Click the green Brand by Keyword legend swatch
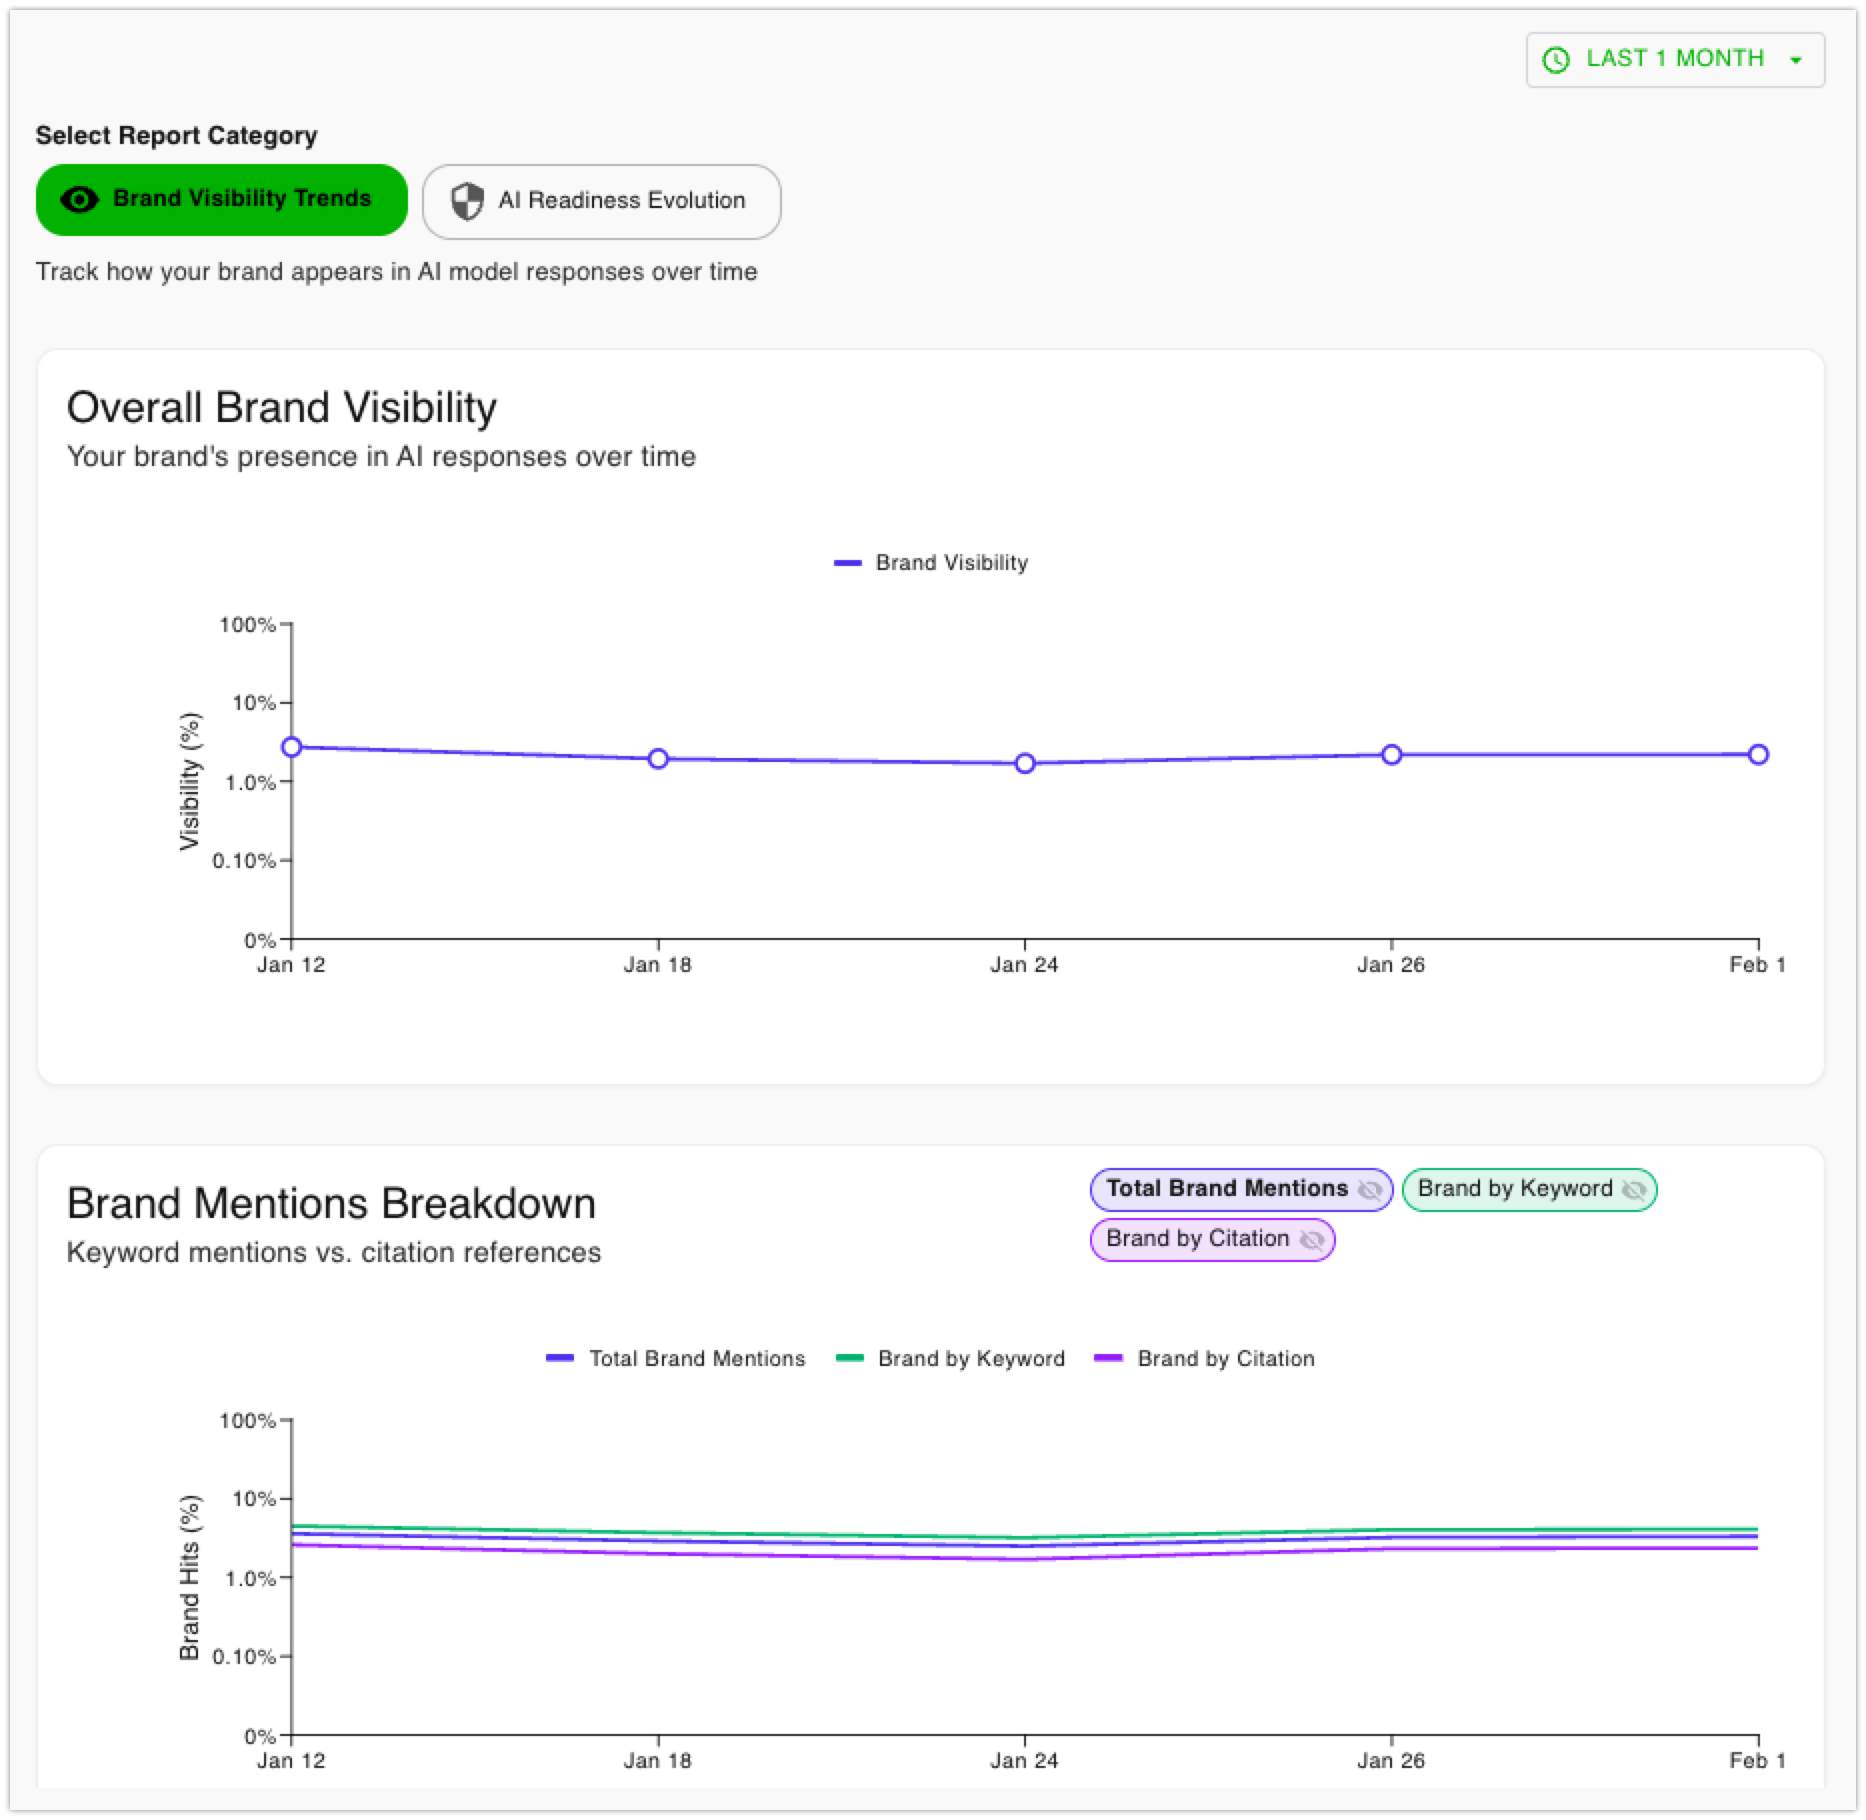Screen dimensions: 1866x1820 [x=849, y=1358]
